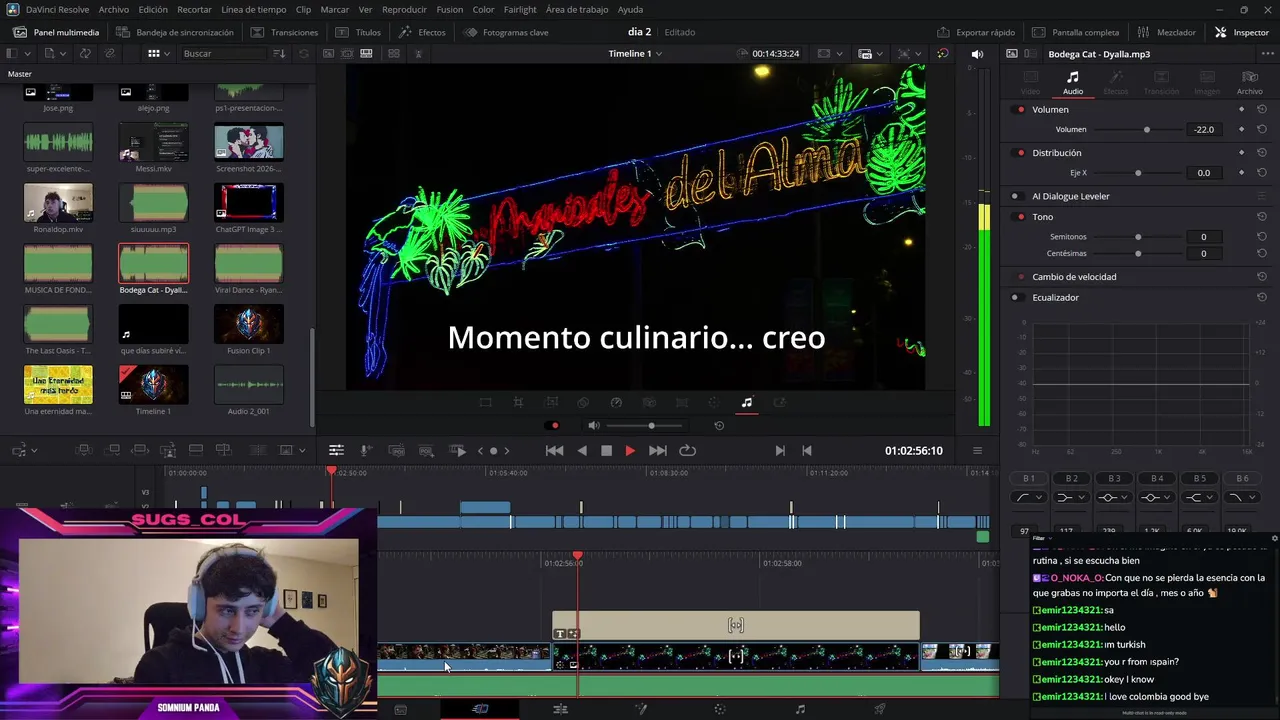Mute the viewer audio speaker icon
This screenshot has width=1280, height=720.
tap(594, 426)
